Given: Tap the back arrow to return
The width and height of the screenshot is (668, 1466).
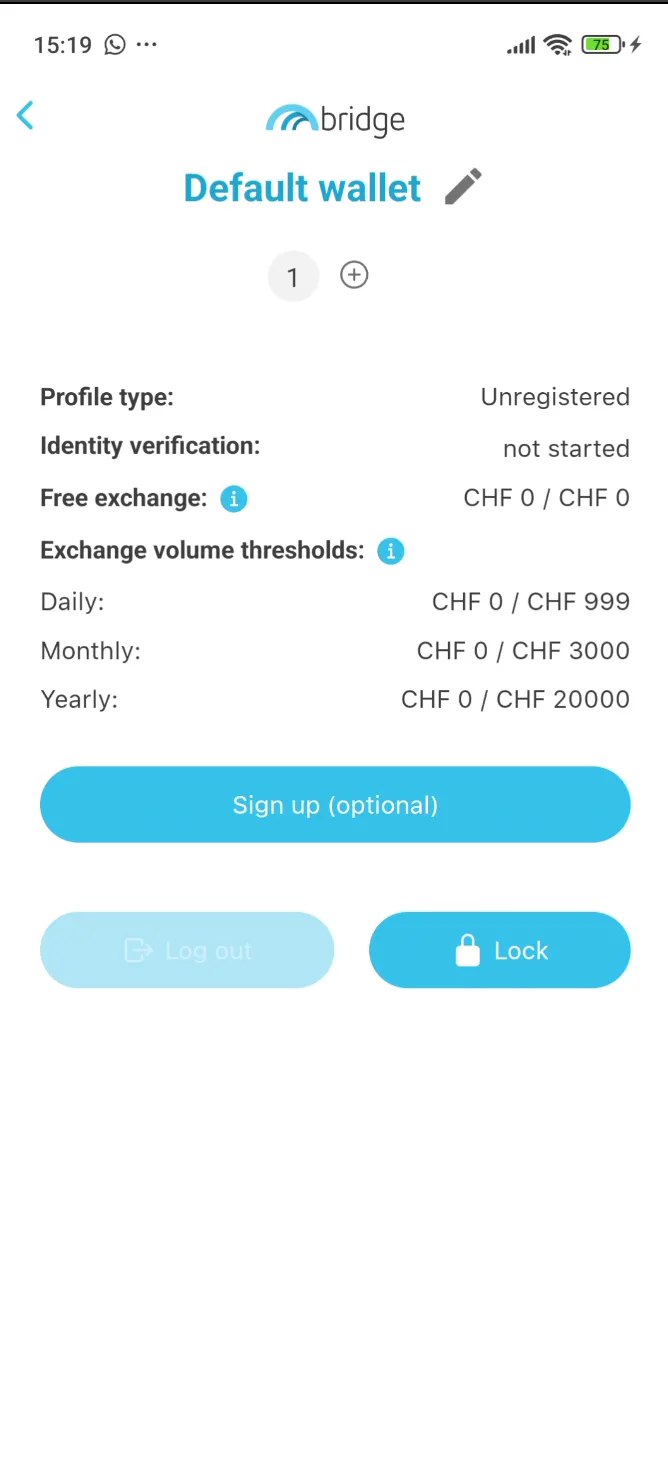Looking at the screenshot, I should [x=25, y=115].
